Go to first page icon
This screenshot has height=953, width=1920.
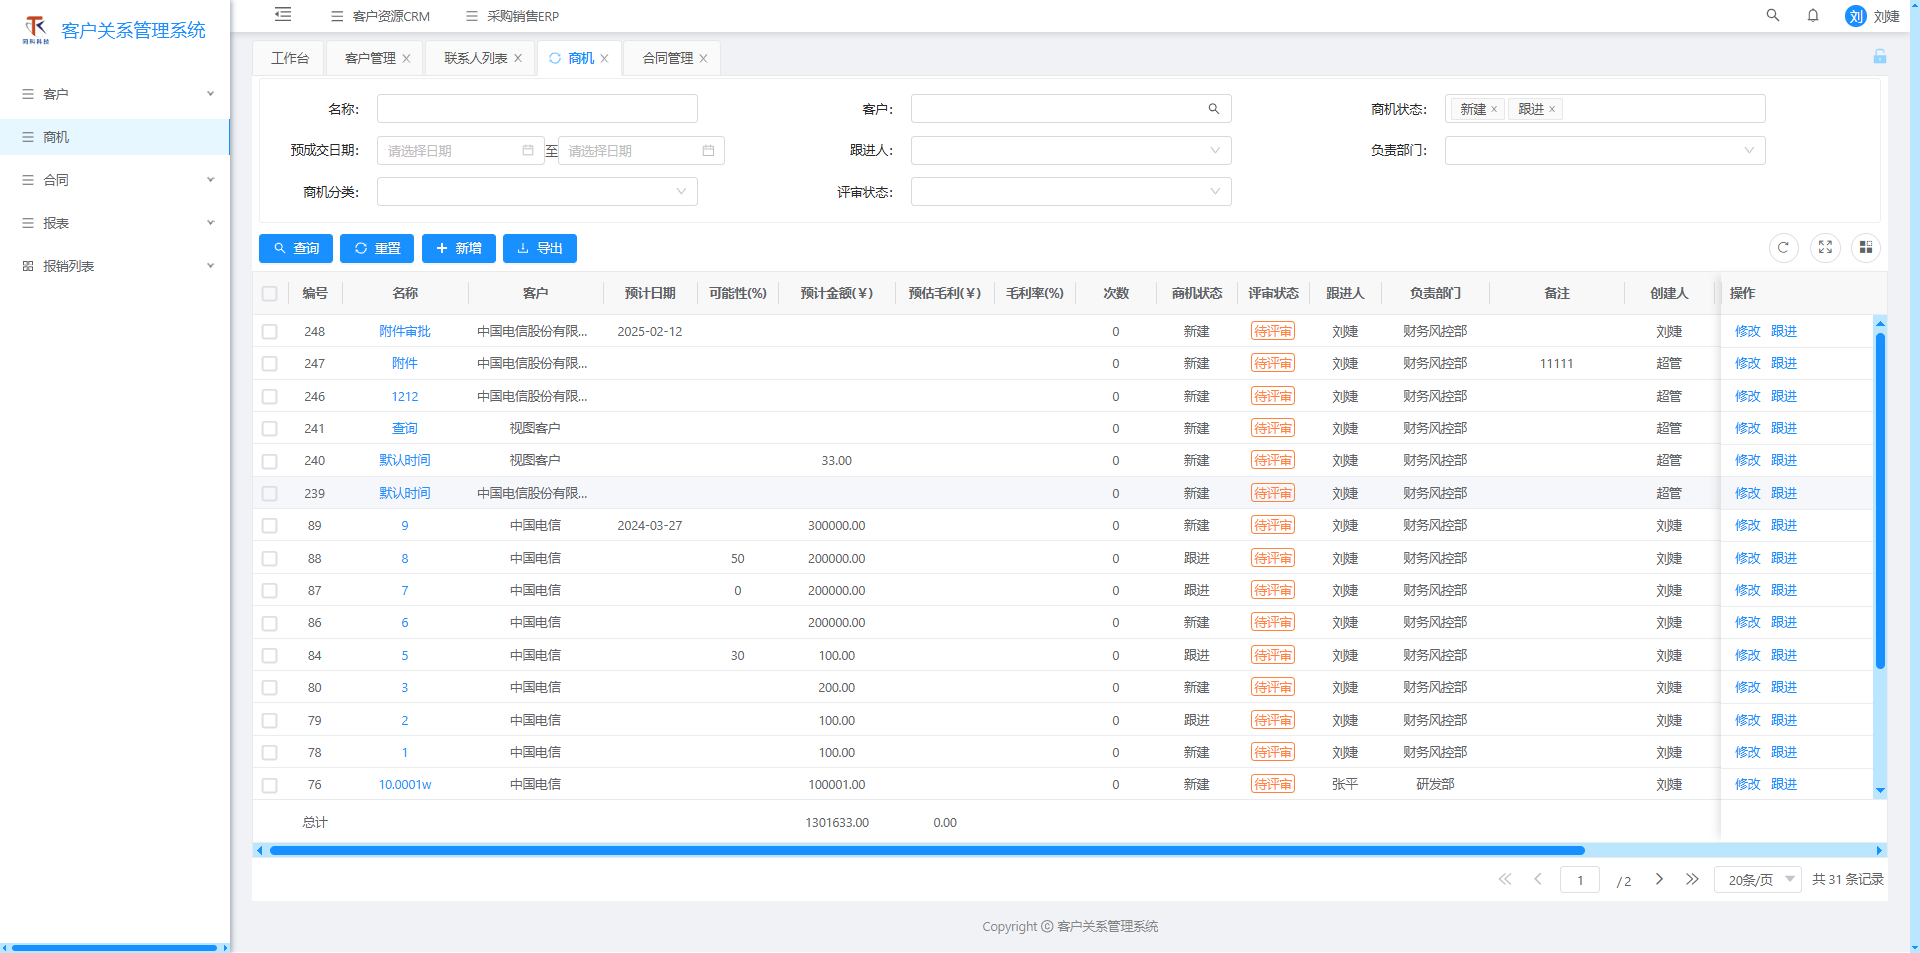[x=1505, y=879]
